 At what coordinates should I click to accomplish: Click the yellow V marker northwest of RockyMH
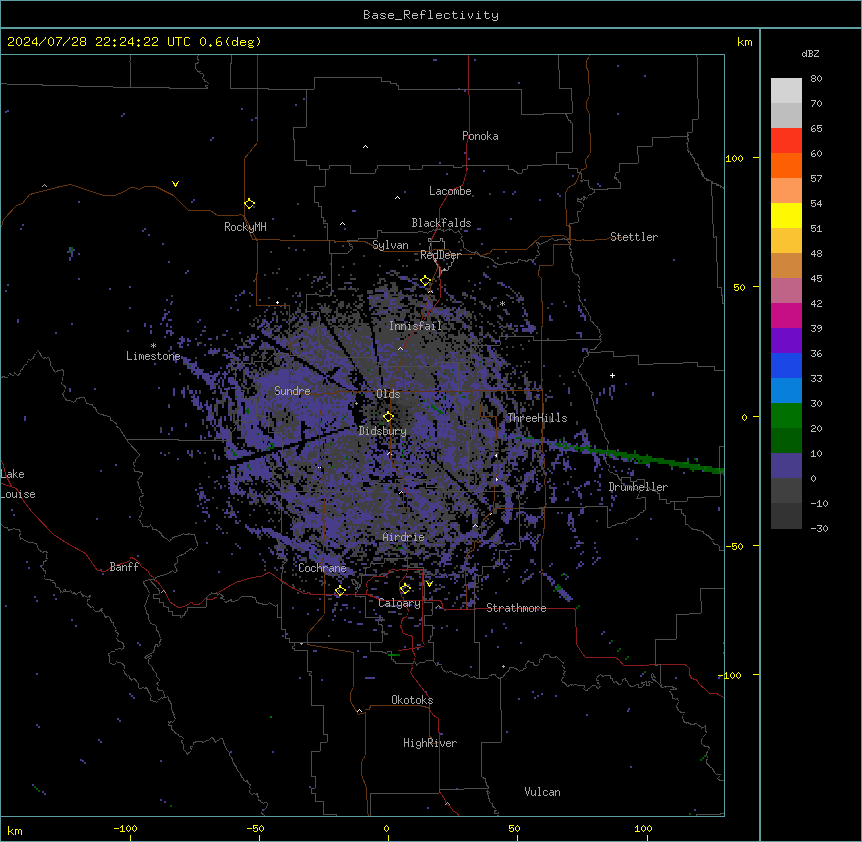click(175, 184)
